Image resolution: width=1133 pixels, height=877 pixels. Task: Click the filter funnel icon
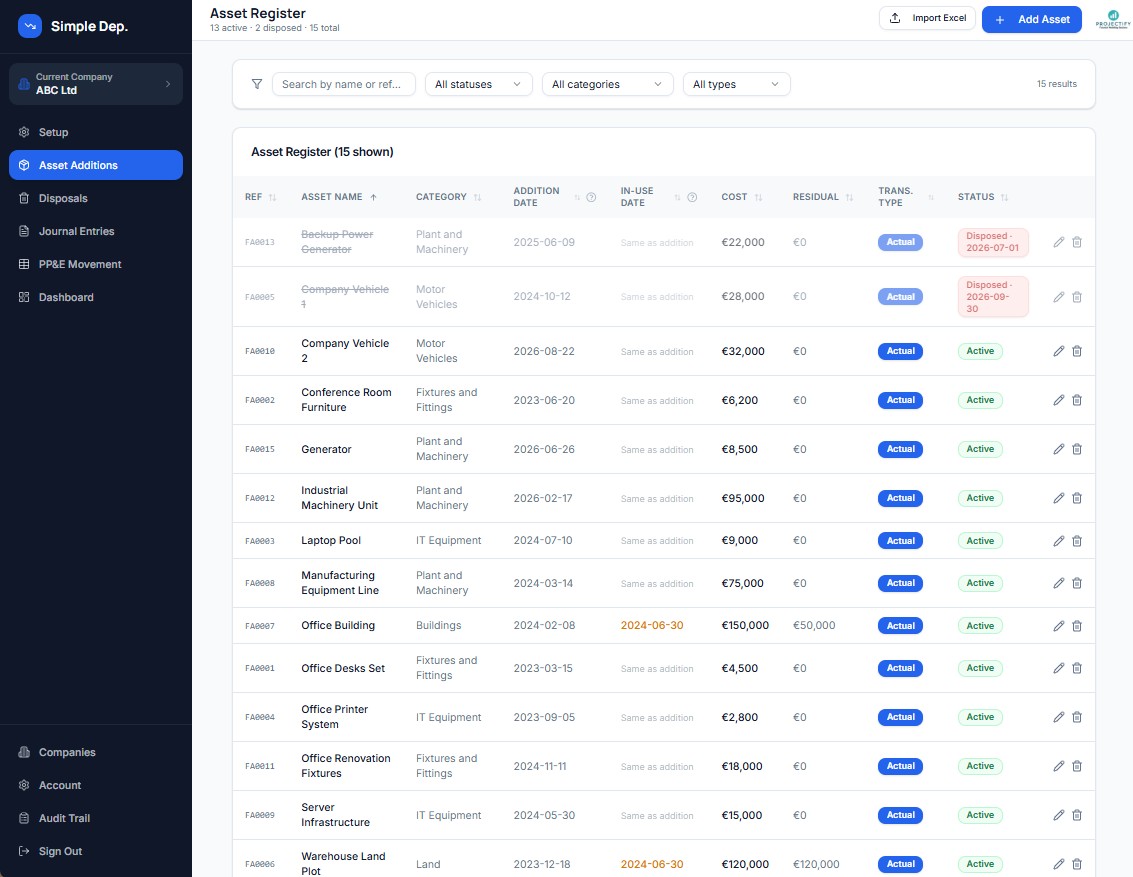[257, 84]
